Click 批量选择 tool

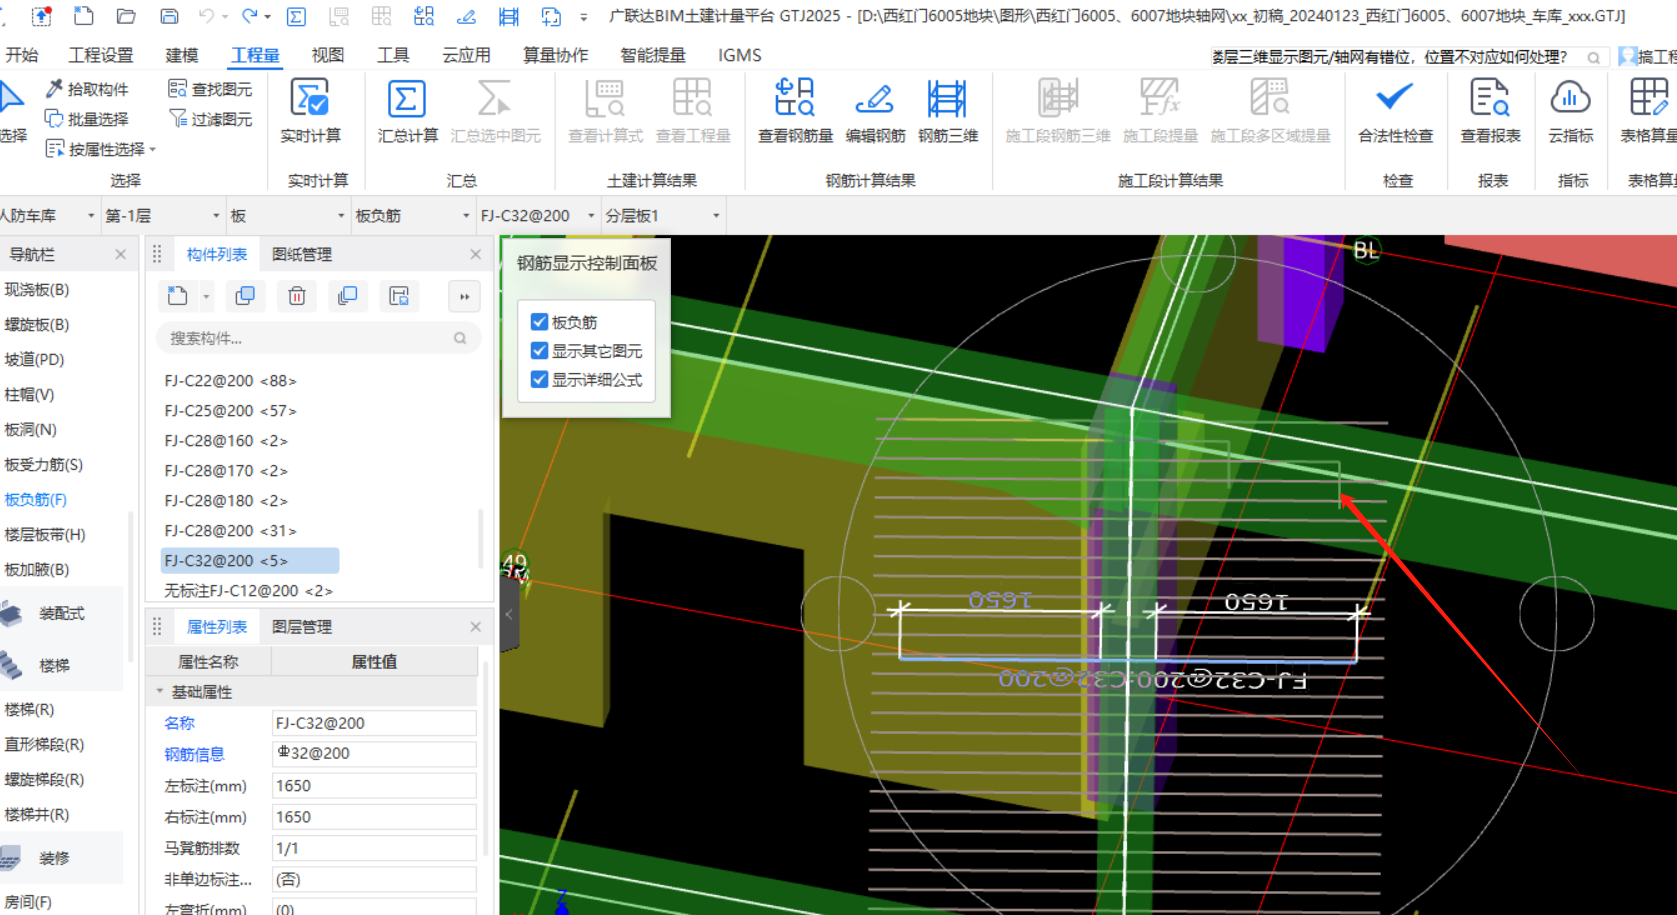[87, 119]
